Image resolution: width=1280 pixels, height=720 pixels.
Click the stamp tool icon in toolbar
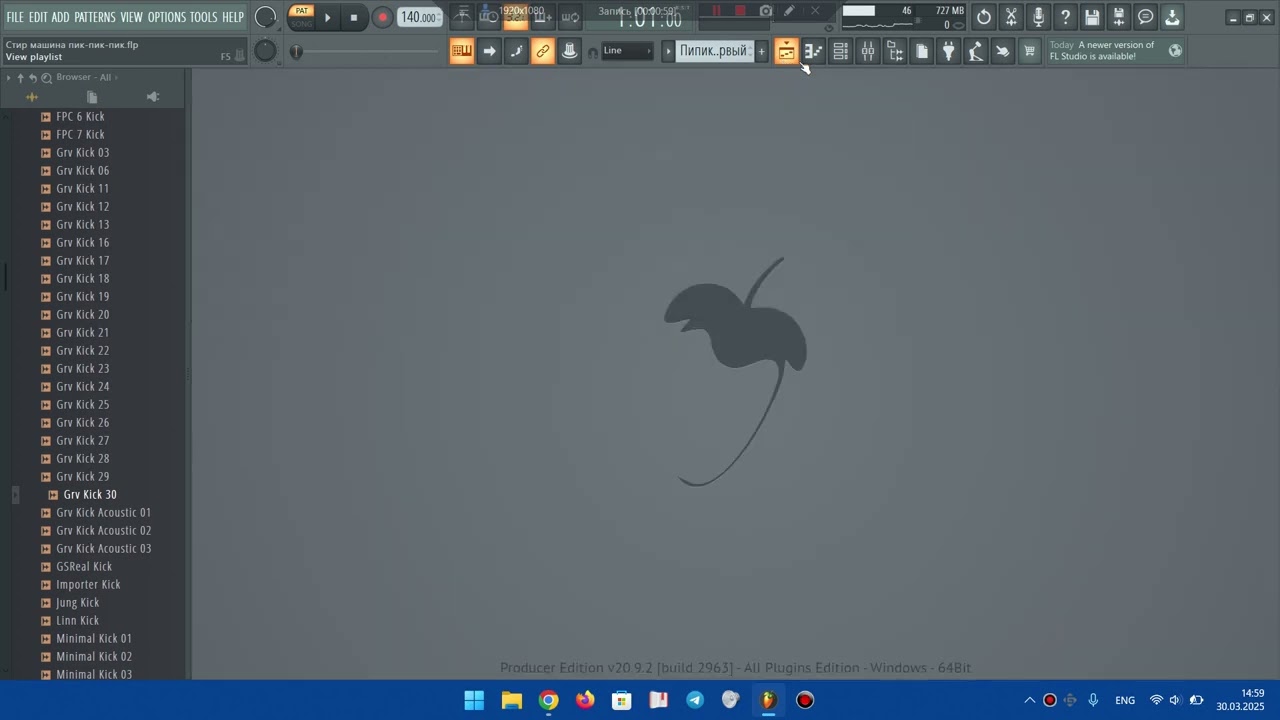point(569,51)
